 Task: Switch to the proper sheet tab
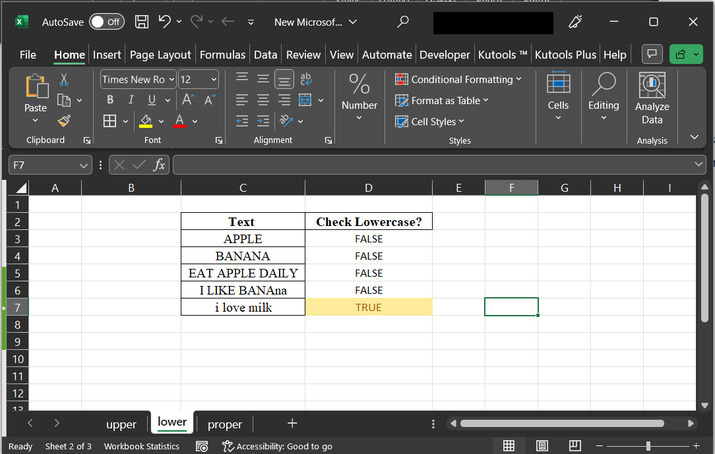tap(225, 424)
